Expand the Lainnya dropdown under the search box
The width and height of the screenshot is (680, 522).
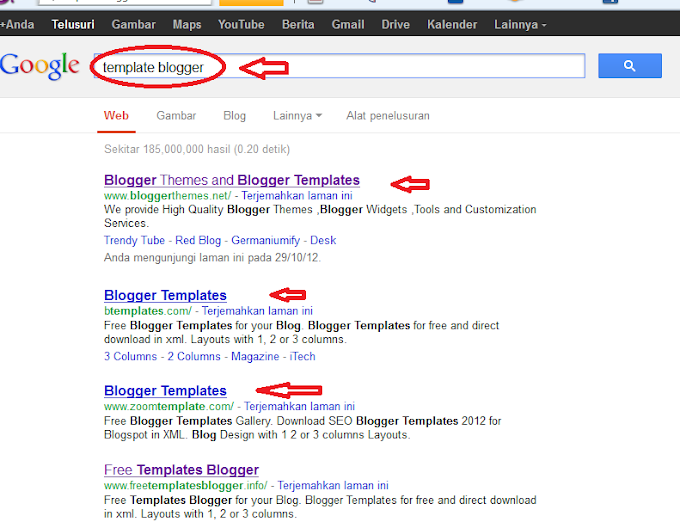(x=297, y=116)
